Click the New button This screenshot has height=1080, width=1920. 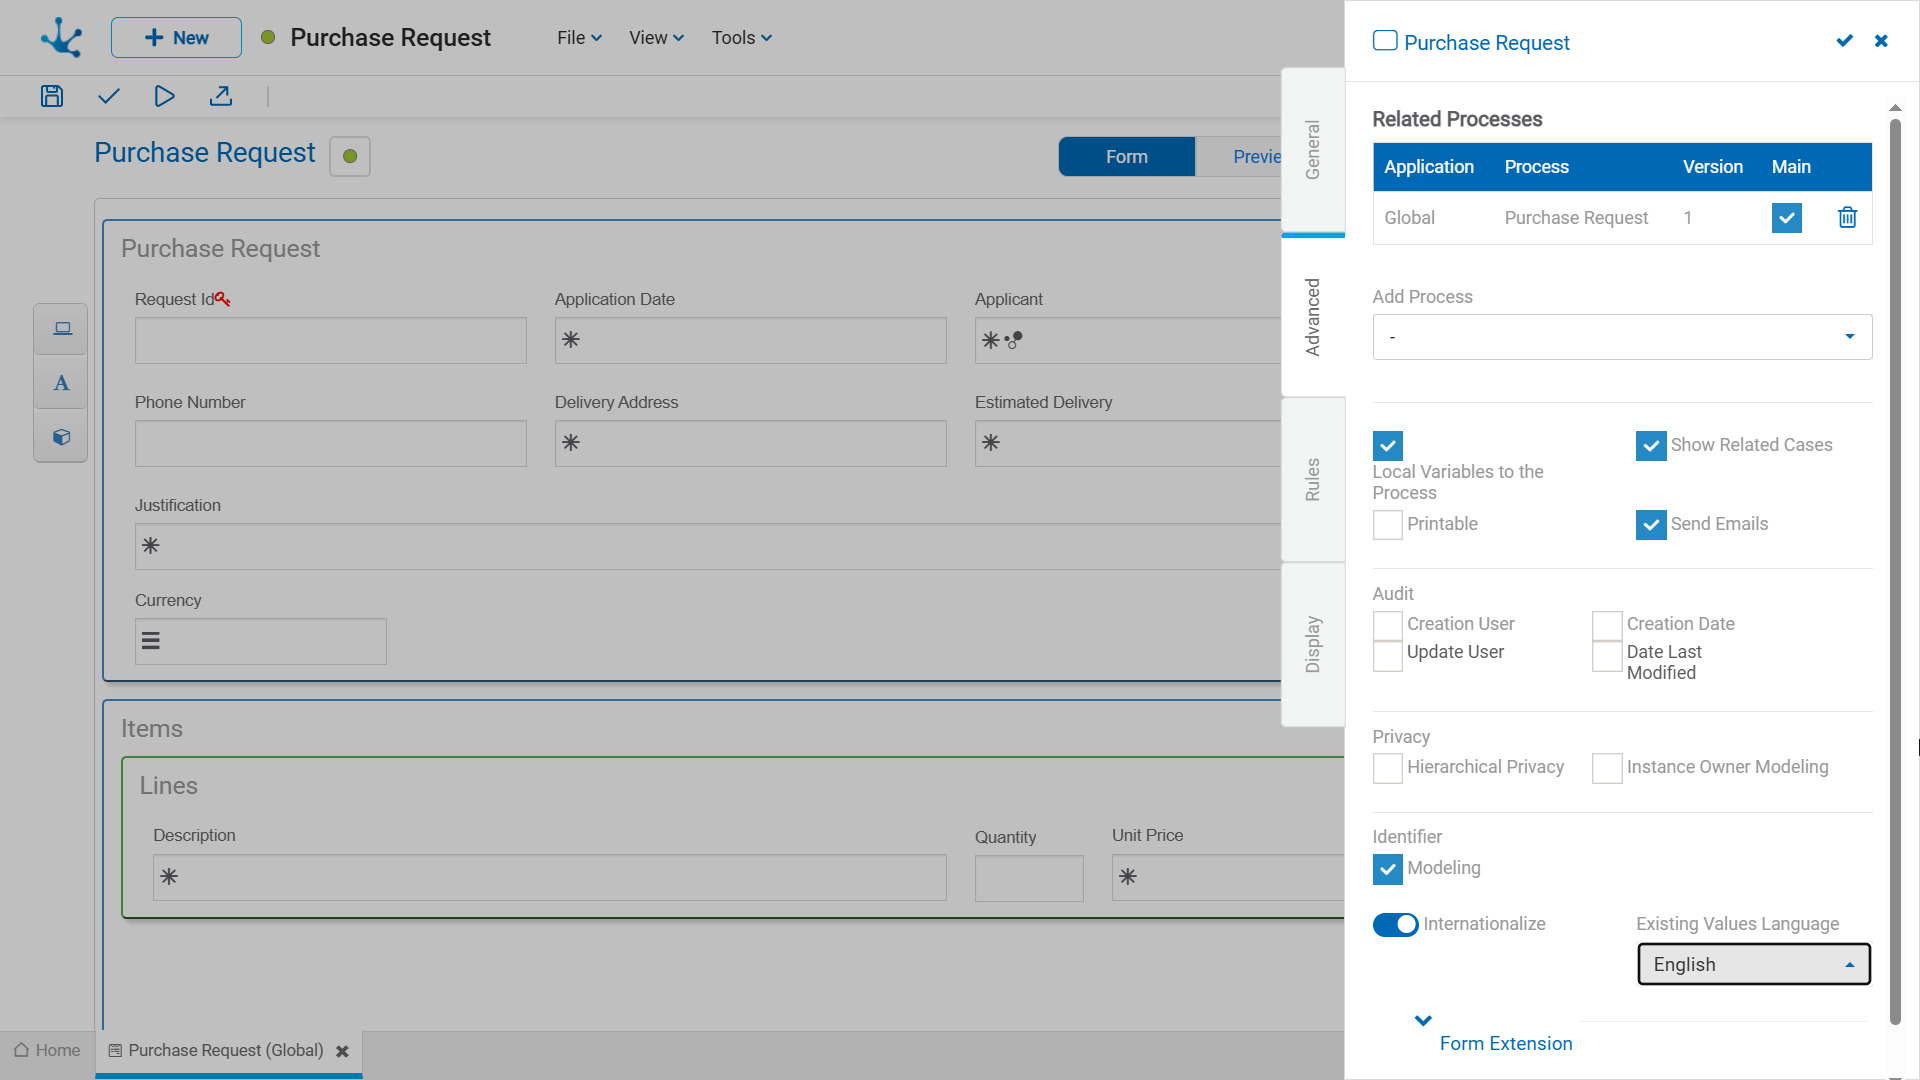[176, 38]
